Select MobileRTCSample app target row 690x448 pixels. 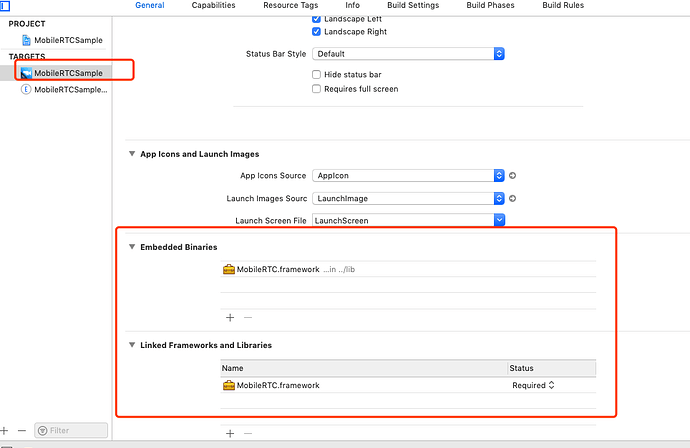[56, 73]
